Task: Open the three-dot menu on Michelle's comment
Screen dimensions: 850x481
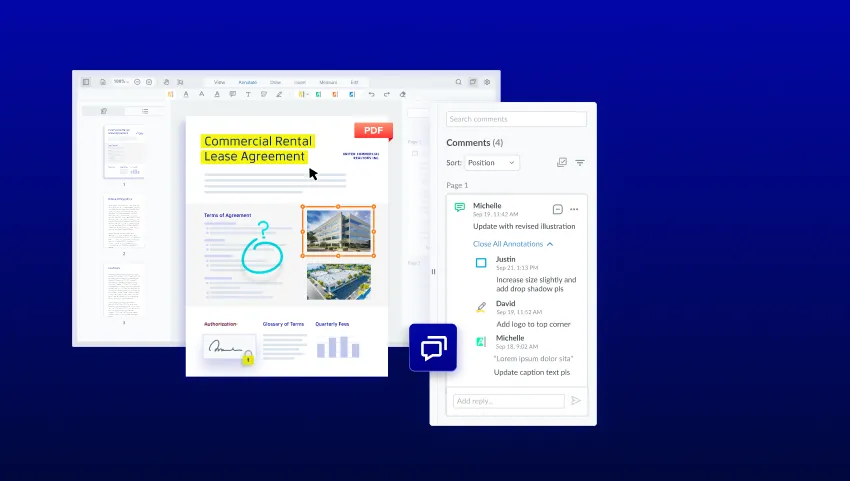Action: pyautogui.click(x=574, y=209)
